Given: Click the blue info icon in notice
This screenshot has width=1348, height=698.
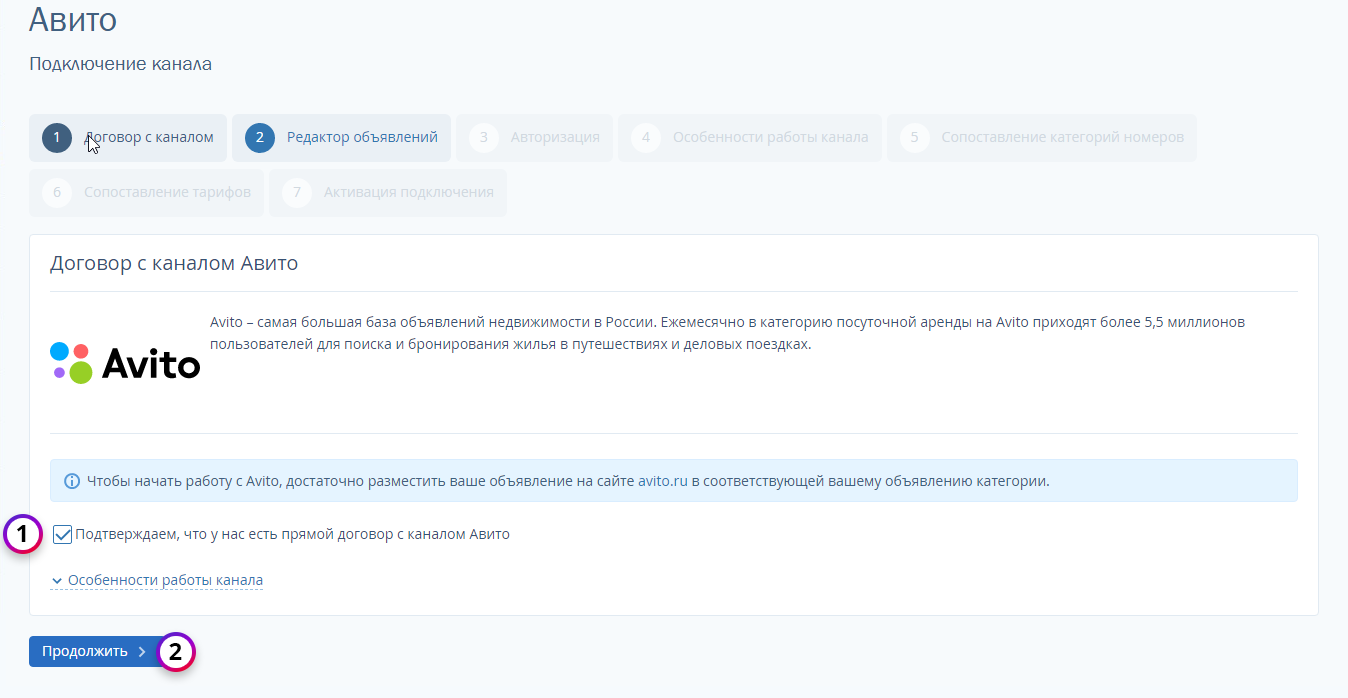Looking at the screenshot, I should click(72, 481).
